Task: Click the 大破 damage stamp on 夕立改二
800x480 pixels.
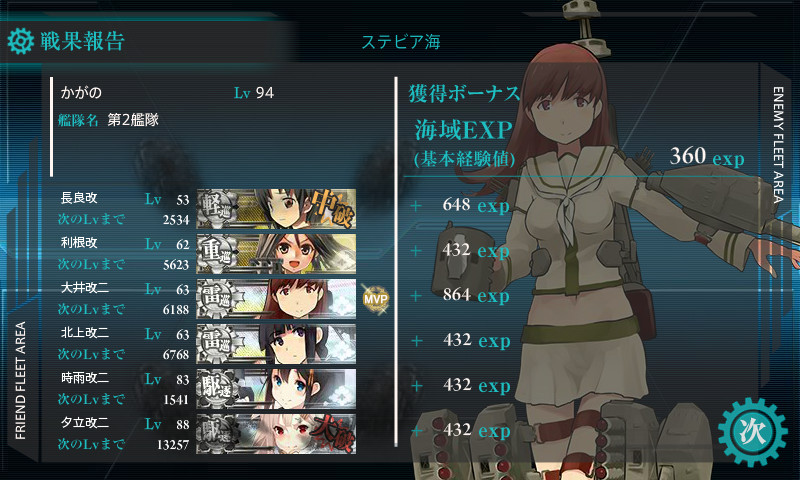Action: (x=333, y=434)
